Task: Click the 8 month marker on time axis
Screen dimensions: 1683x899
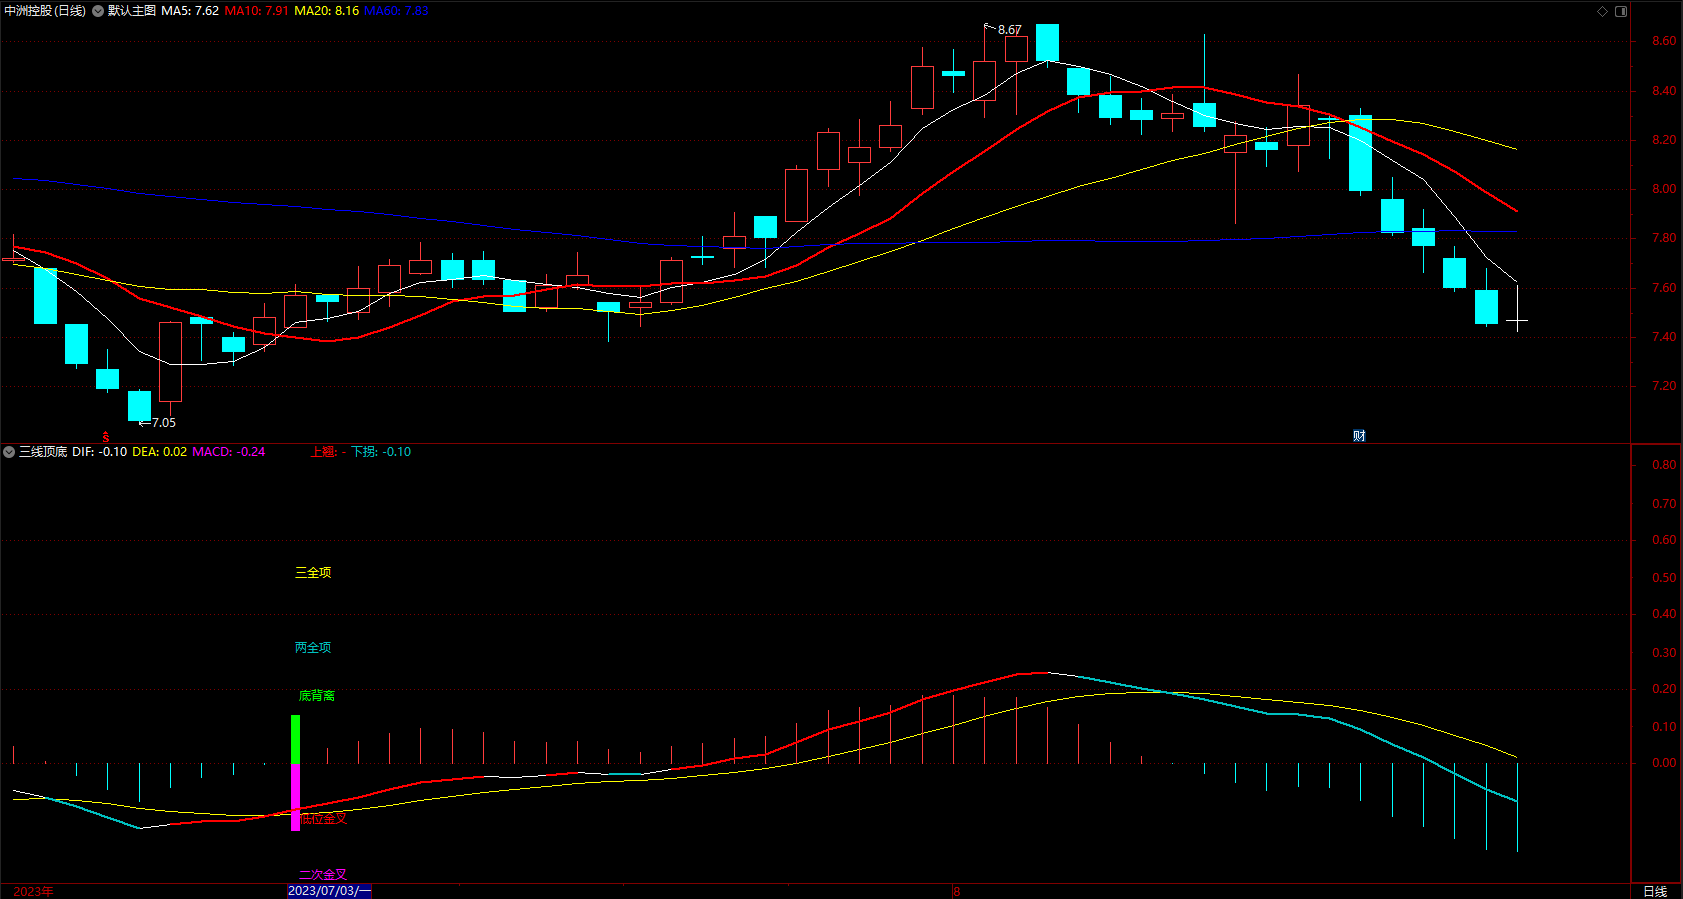Action: coord(956,891)
